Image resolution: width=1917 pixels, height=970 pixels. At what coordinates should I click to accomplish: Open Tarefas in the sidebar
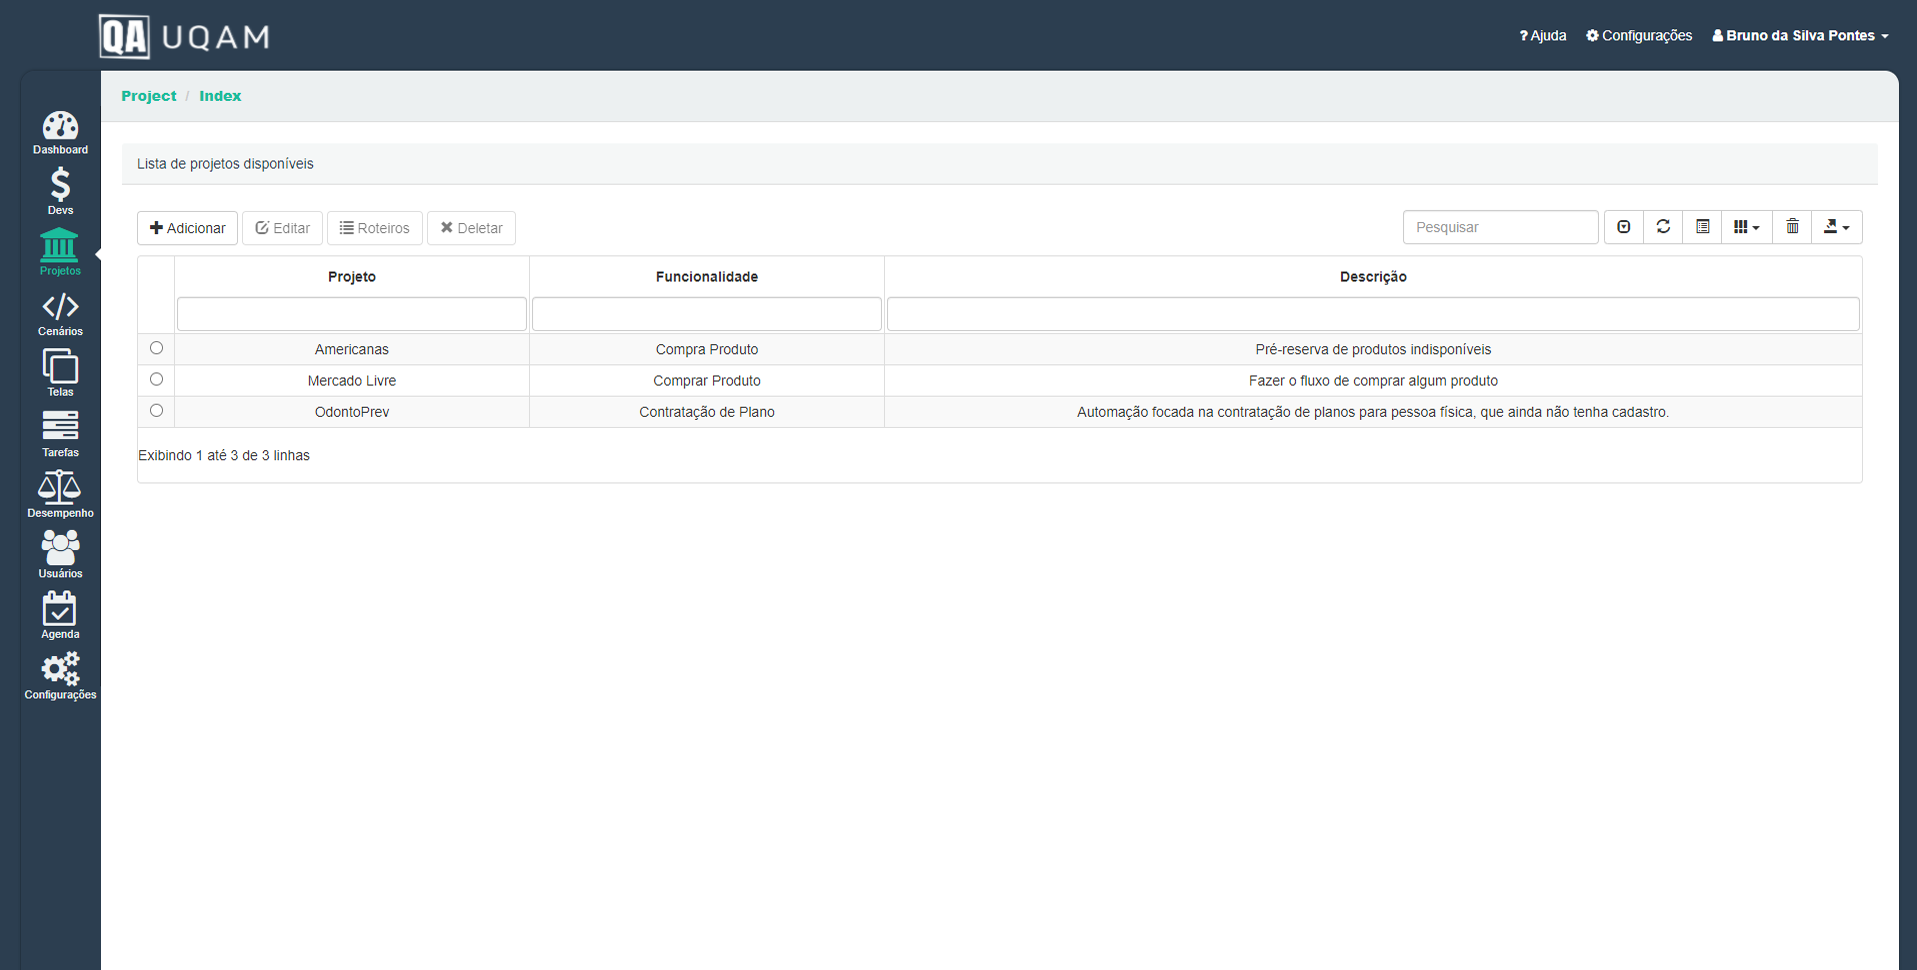(60, 434)
